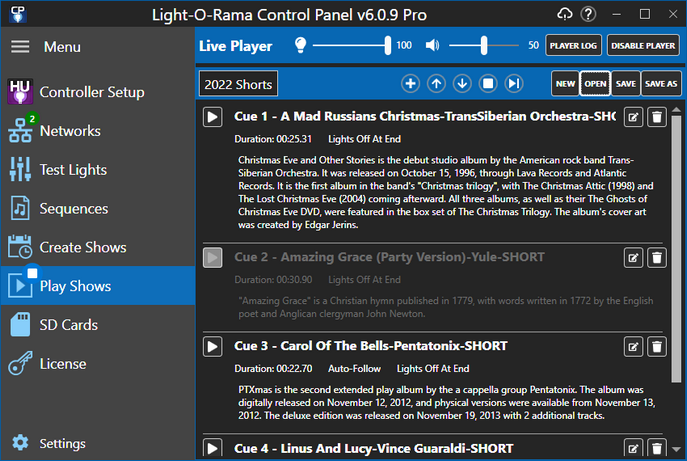Move cue up with up-arrow icon

pos(436,83)
